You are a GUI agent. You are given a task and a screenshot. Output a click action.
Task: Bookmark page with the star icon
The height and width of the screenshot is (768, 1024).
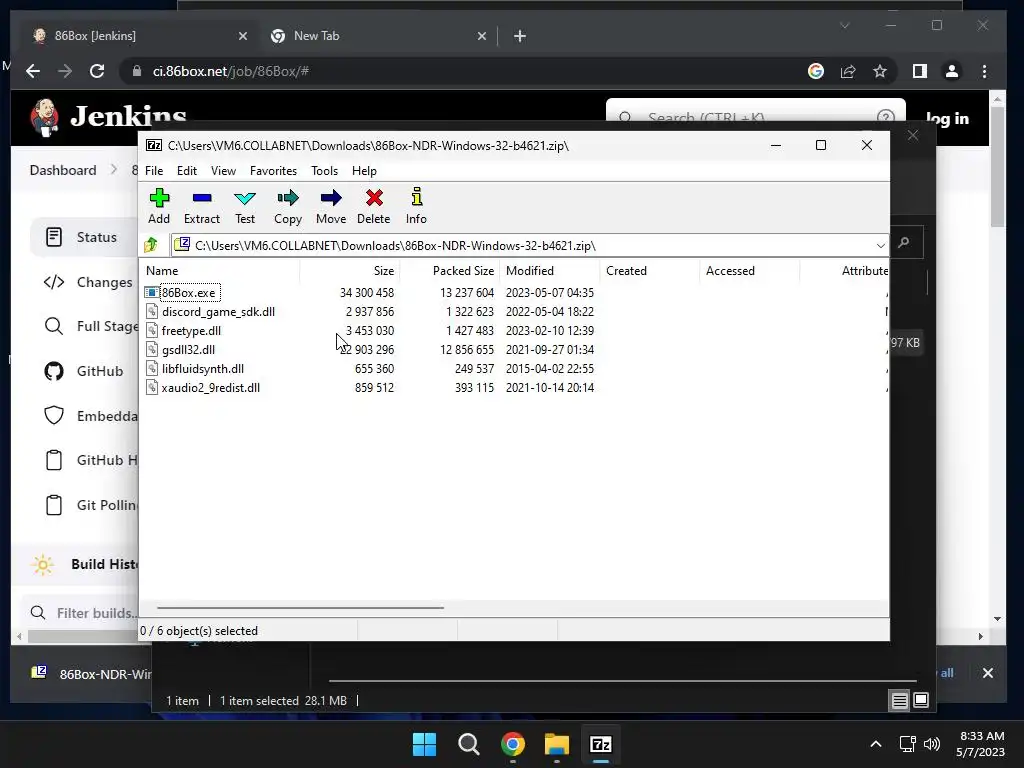pos(880,71)
